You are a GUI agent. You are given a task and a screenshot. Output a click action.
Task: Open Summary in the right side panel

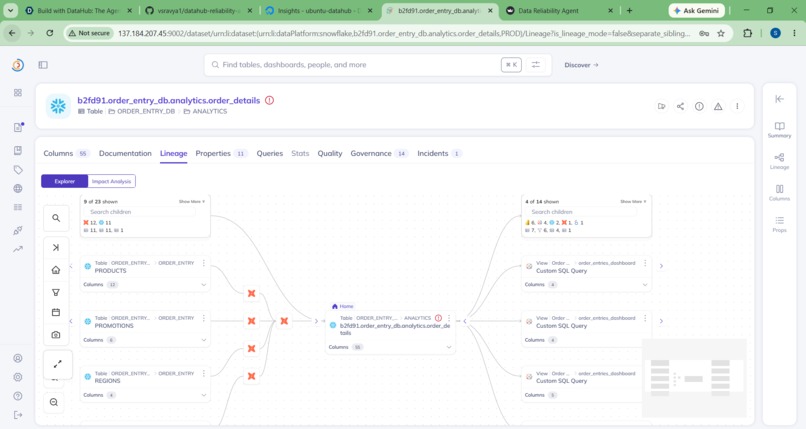(779, 129)
